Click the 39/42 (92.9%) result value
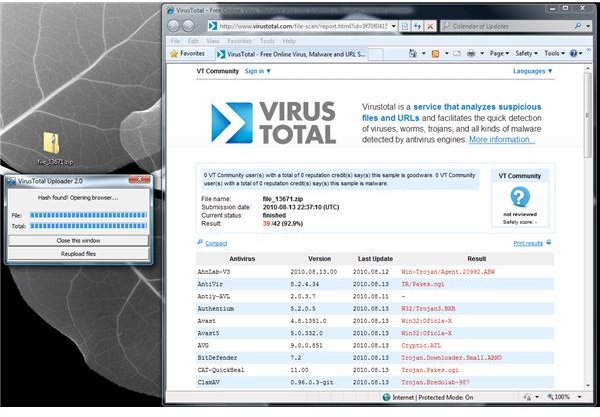The height and width of the screenshot is (417, 600). click(x=283, y=223)
